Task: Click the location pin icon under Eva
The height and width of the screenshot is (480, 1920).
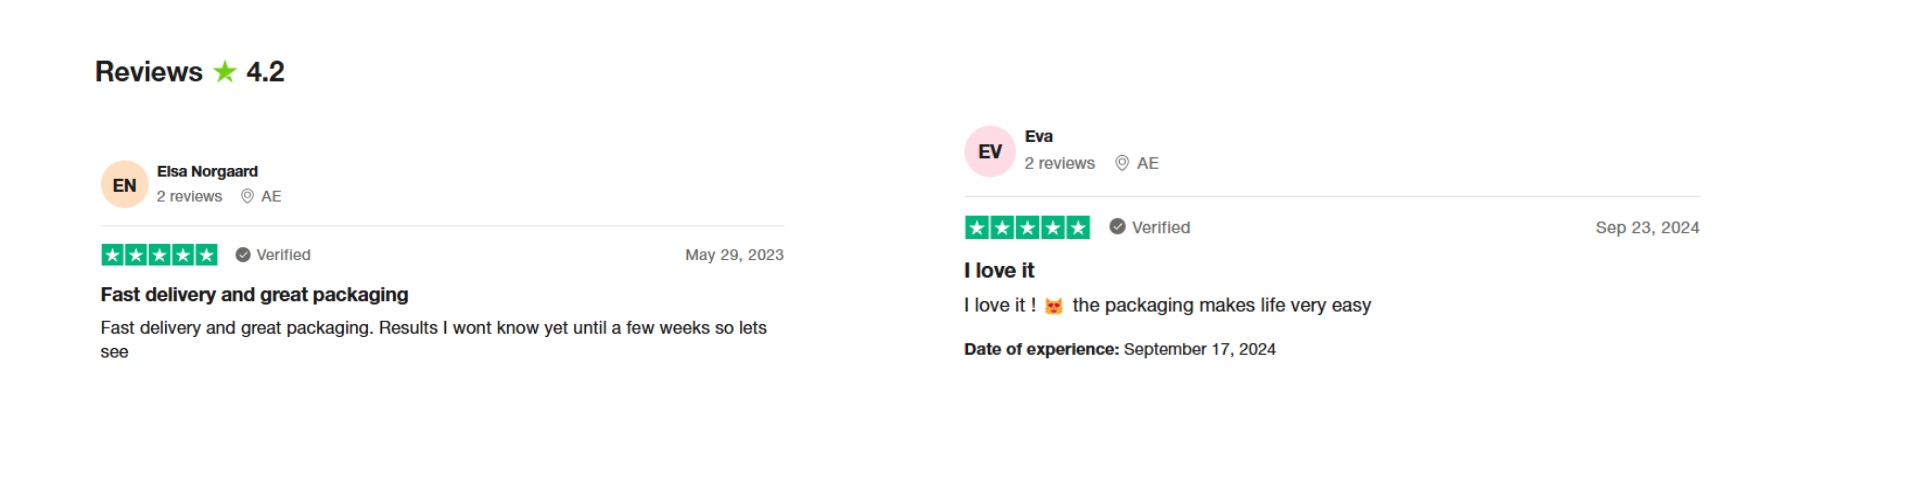Action: pyautogui.click(x=1122, y=163)
